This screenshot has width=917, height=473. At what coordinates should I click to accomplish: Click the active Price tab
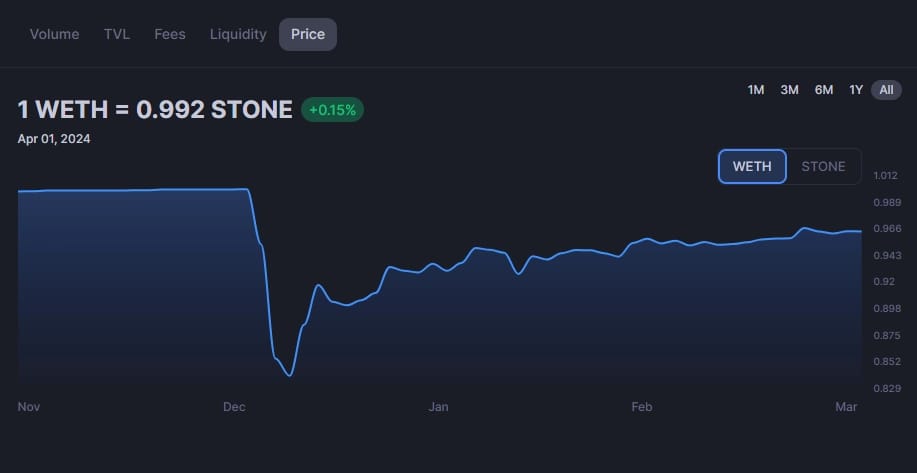click(x=308, y=34)
